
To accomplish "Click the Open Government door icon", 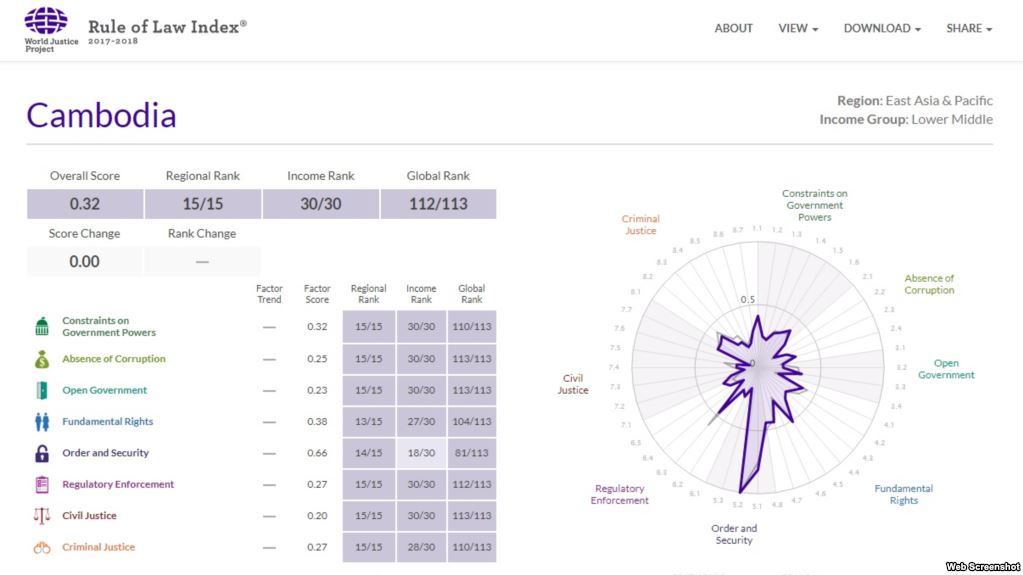I will (x=42, y=390).
